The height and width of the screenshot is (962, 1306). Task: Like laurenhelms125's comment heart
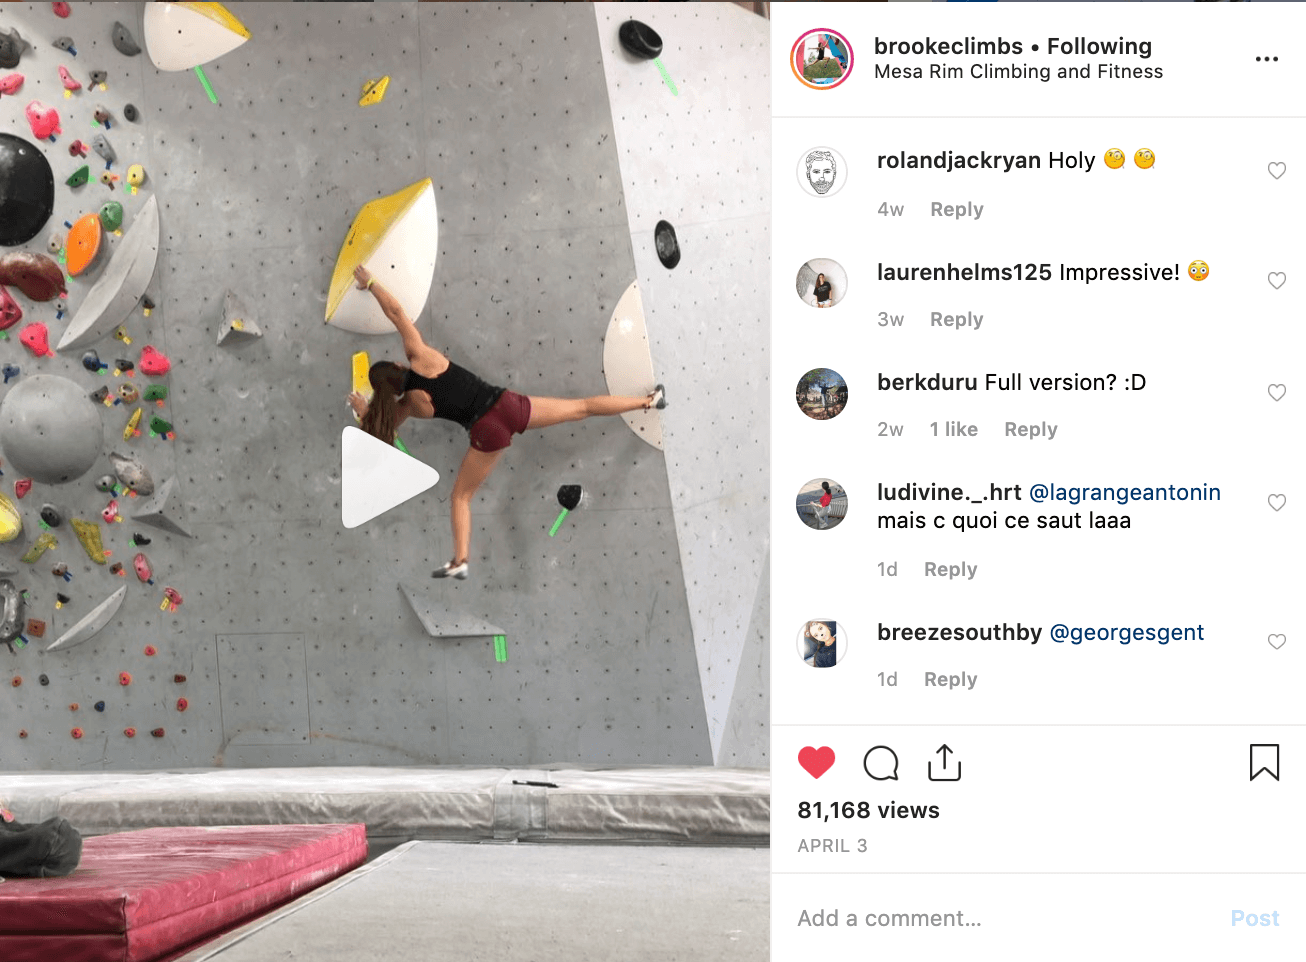(x=1277, y=281)
